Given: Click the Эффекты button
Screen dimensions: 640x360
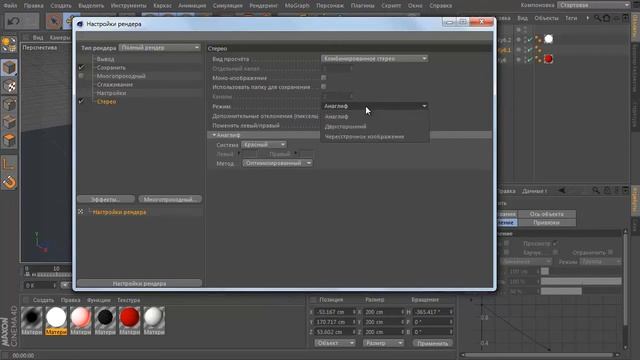Looking at the screenshot, I should pyautogui.click(x=106, y=200).
